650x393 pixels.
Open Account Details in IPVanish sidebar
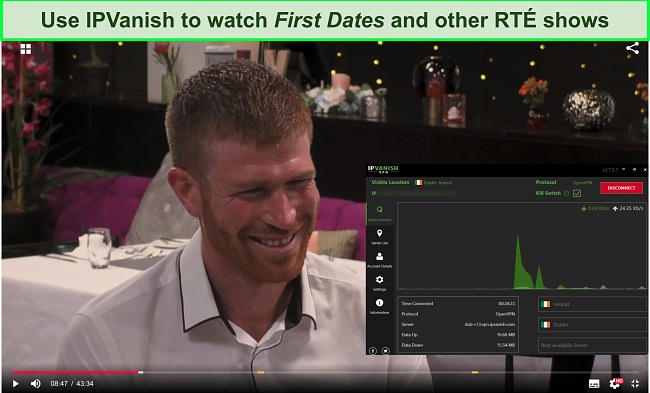tap(379, 260)
